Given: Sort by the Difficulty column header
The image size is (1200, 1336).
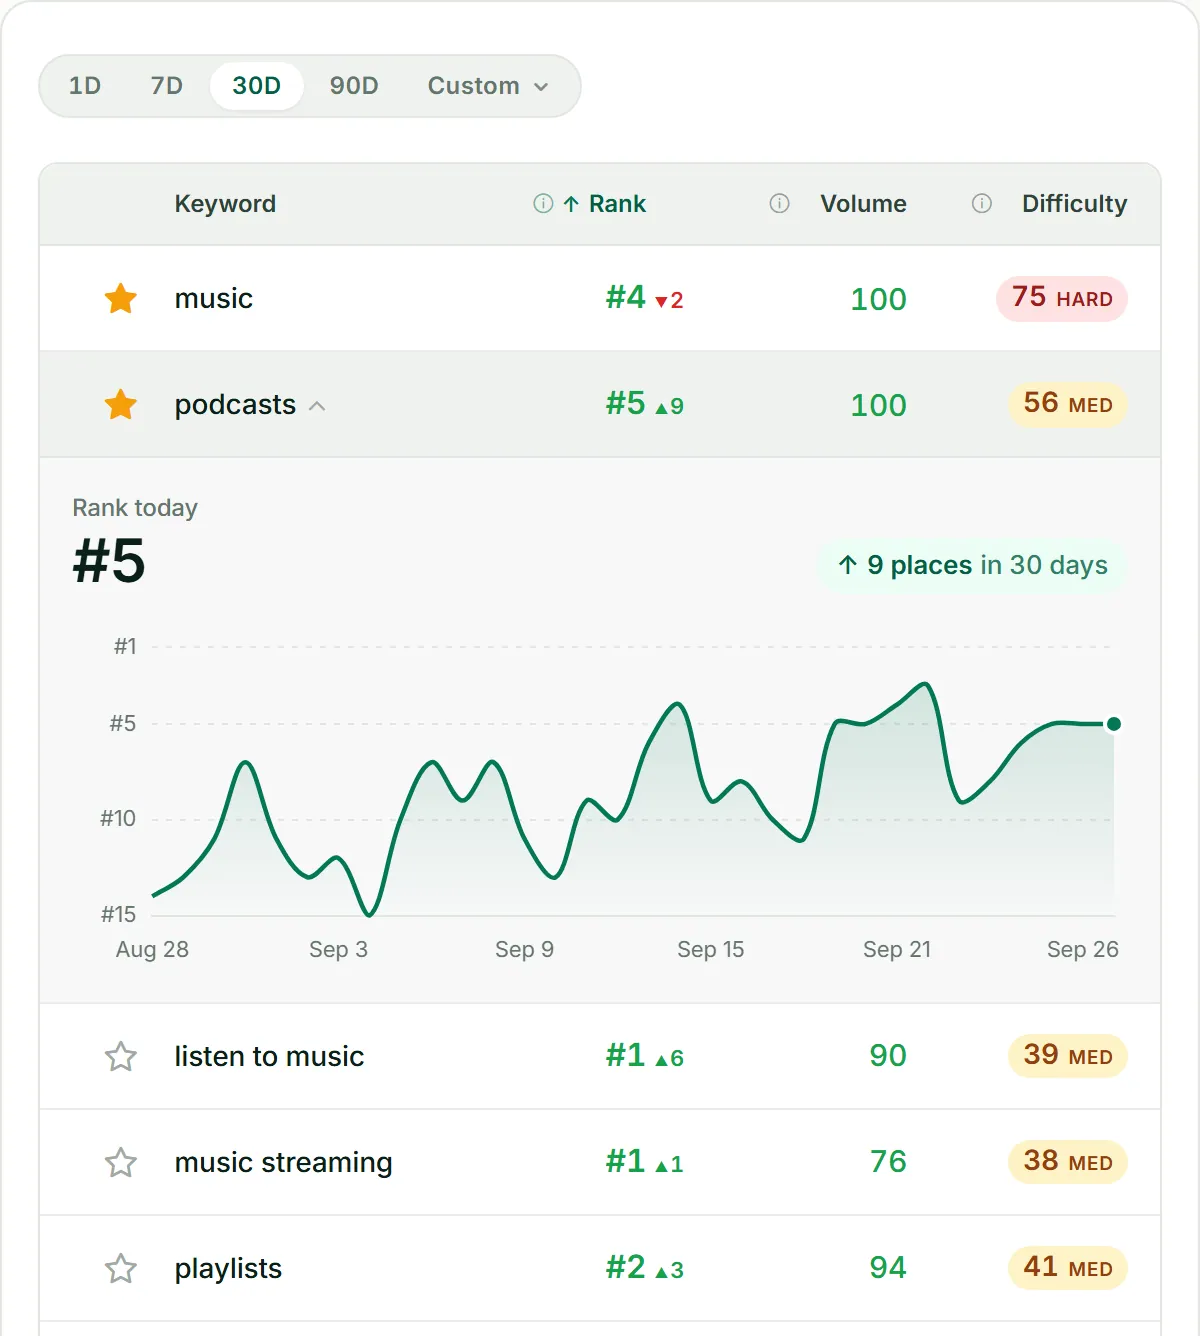Looking at the screenshot, I should 1074,204.
